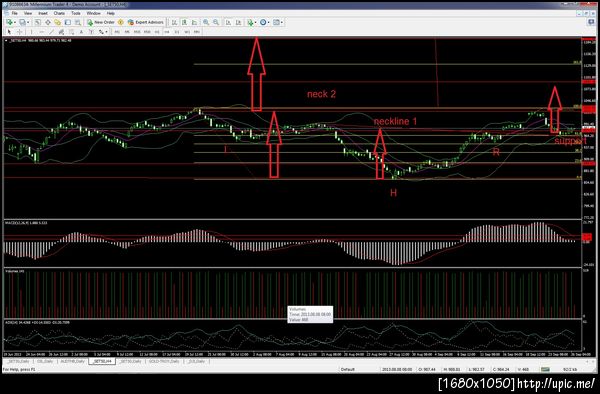Screen dimensions: 600x394
Task: Open the Profiles toolbar icon
Action: 23,22
